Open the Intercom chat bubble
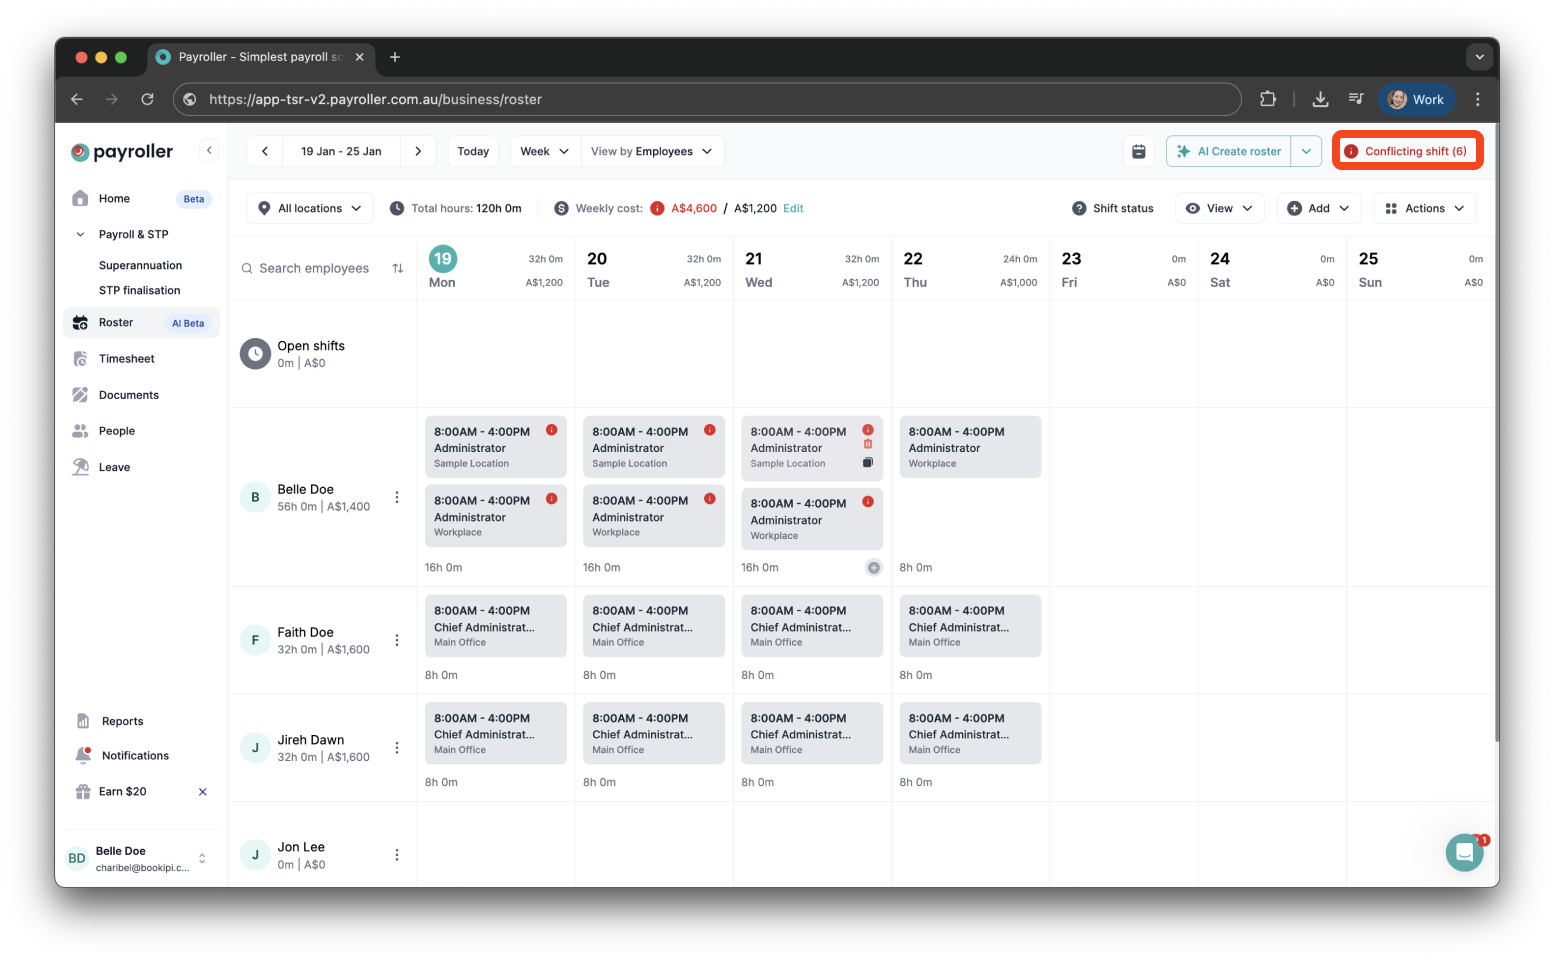This screenshot has width=1555, height=960. coord(1464,852)
